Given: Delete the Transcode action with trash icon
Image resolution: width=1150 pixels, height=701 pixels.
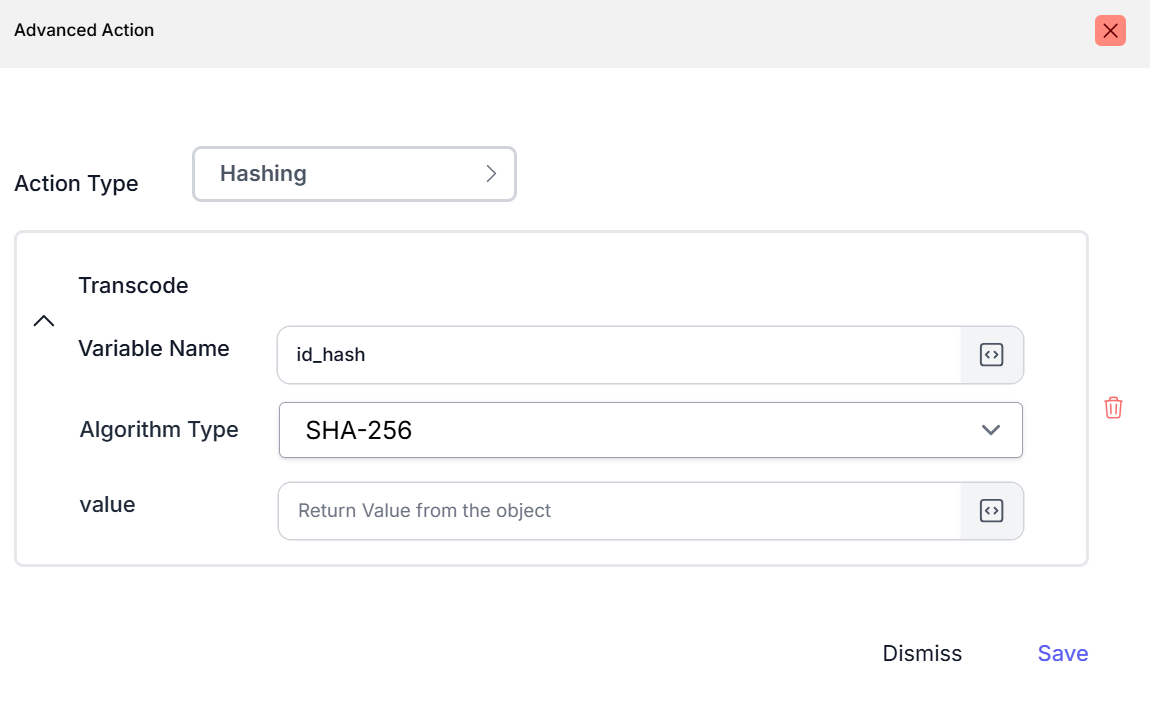Looking at the screenshot, I should tap(1113, 408).
